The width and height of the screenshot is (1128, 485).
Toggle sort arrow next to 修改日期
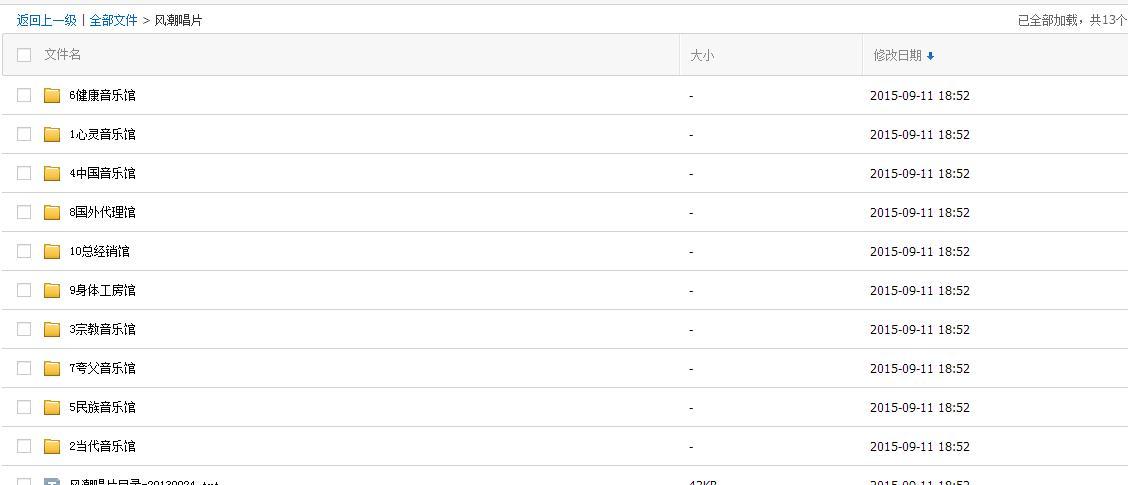(930, 56)
